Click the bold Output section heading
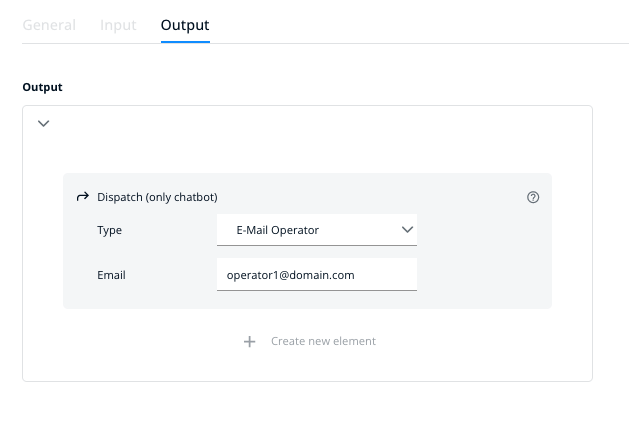The height and width of the screenshot is (426, 629). tap(42, 87)
